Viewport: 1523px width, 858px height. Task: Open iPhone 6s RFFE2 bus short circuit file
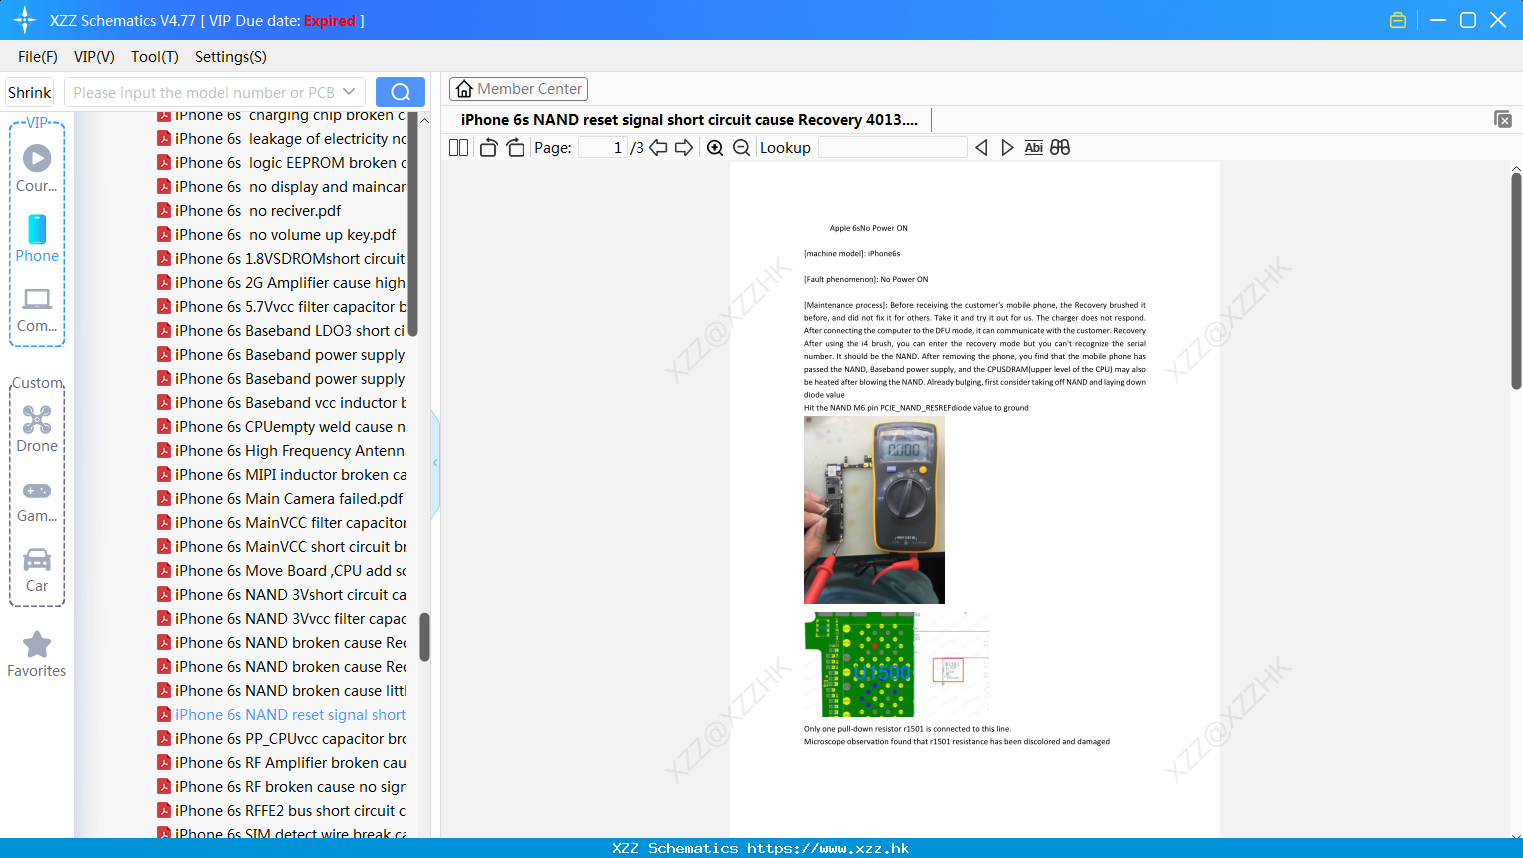[281, 811]
